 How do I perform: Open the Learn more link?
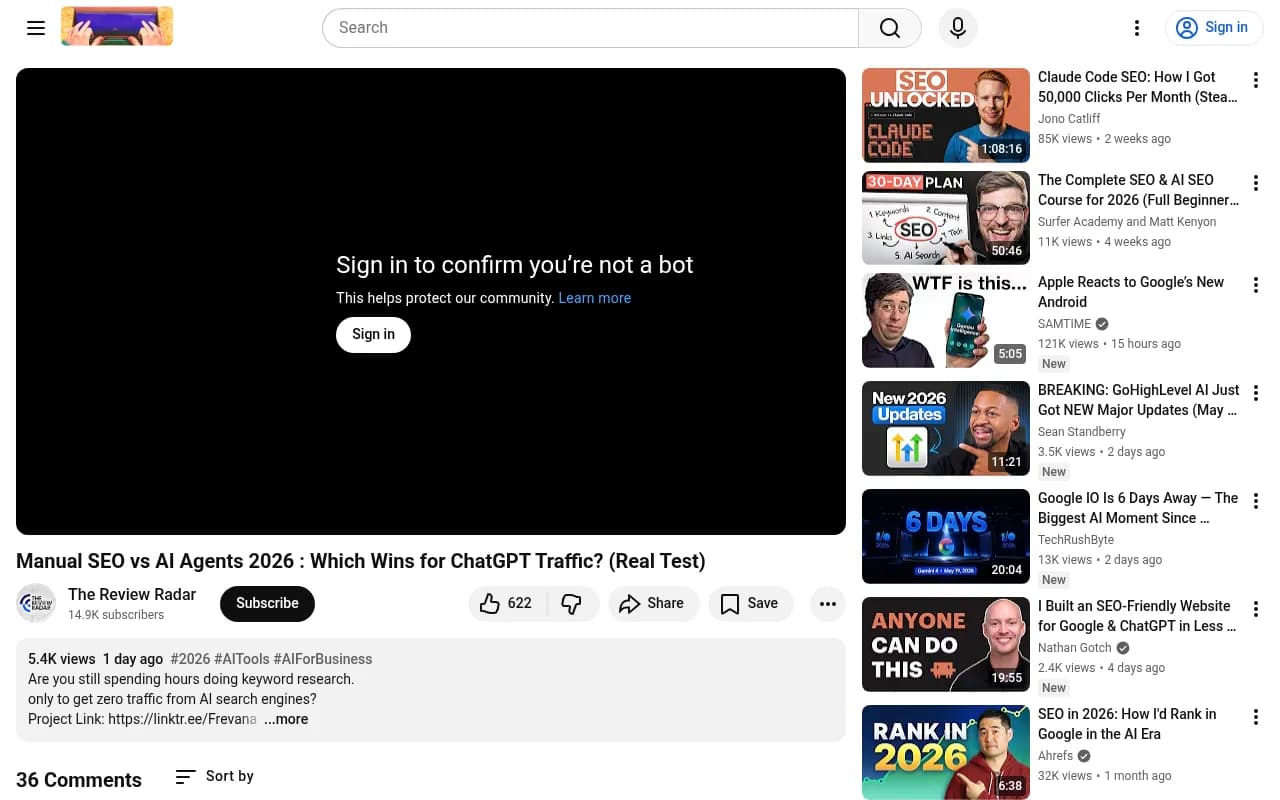(x=595, y=298)
